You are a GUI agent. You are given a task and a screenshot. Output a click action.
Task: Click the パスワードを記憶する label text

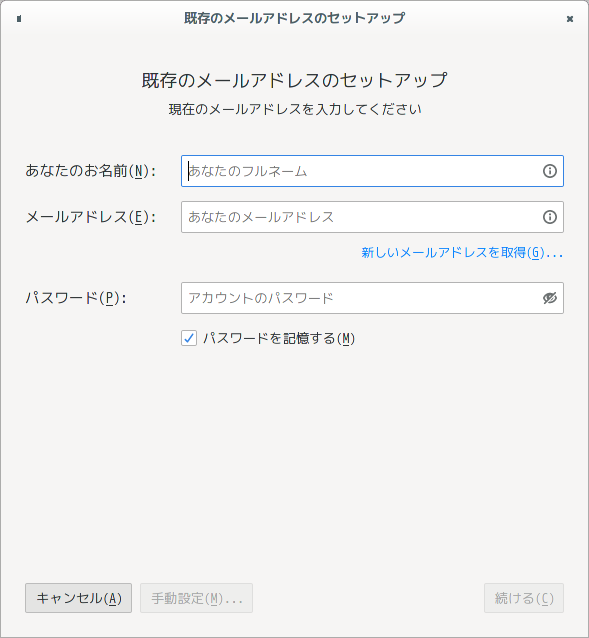pyautogui.click(x=279, y=338)
